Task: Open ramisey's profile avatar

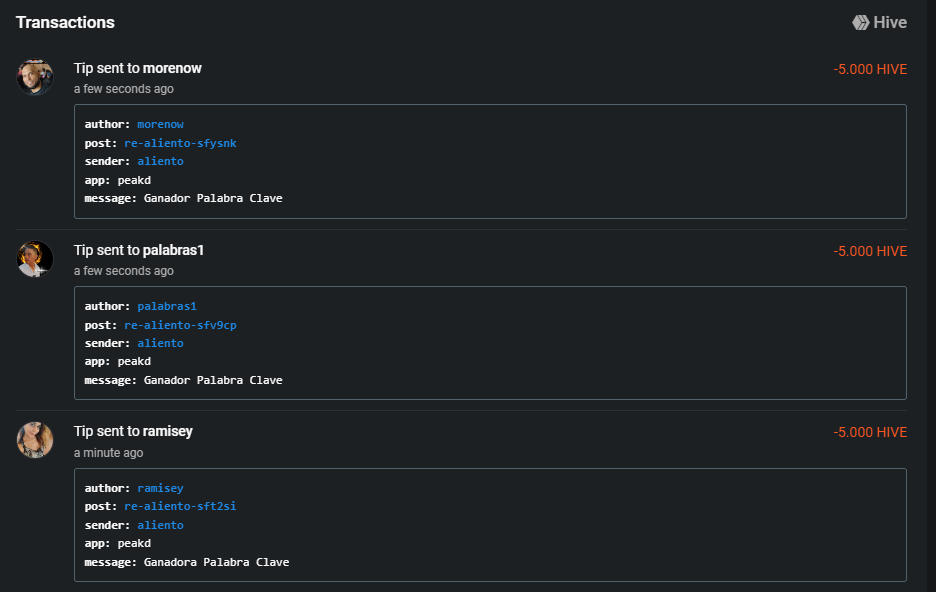Action: click(35, 440)
